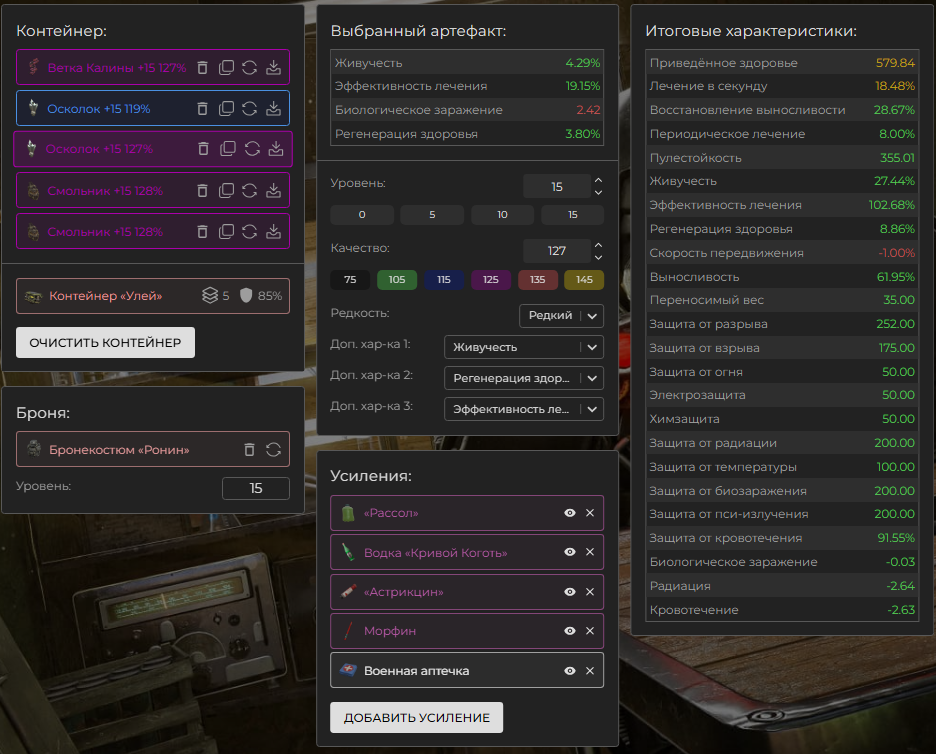Download icon on Ветка Калины row
This screenshot has width=936, height=754.
coord(273,67)
